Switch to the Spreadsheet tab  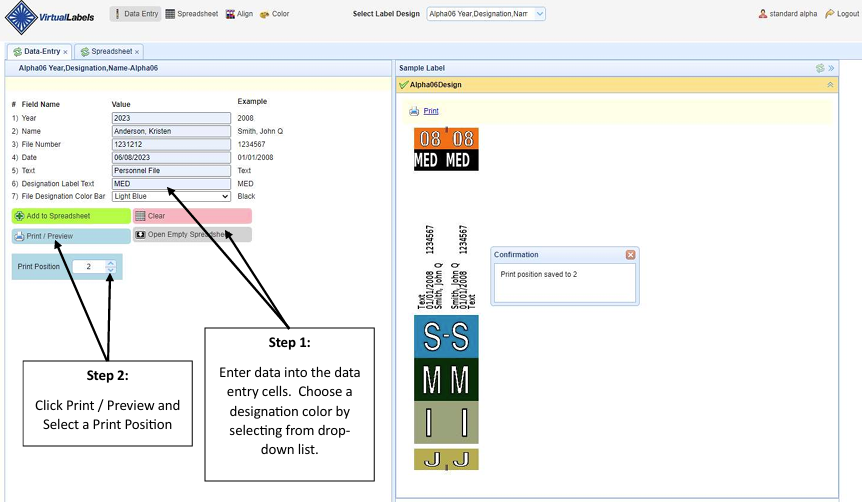(x=106, y=51)
